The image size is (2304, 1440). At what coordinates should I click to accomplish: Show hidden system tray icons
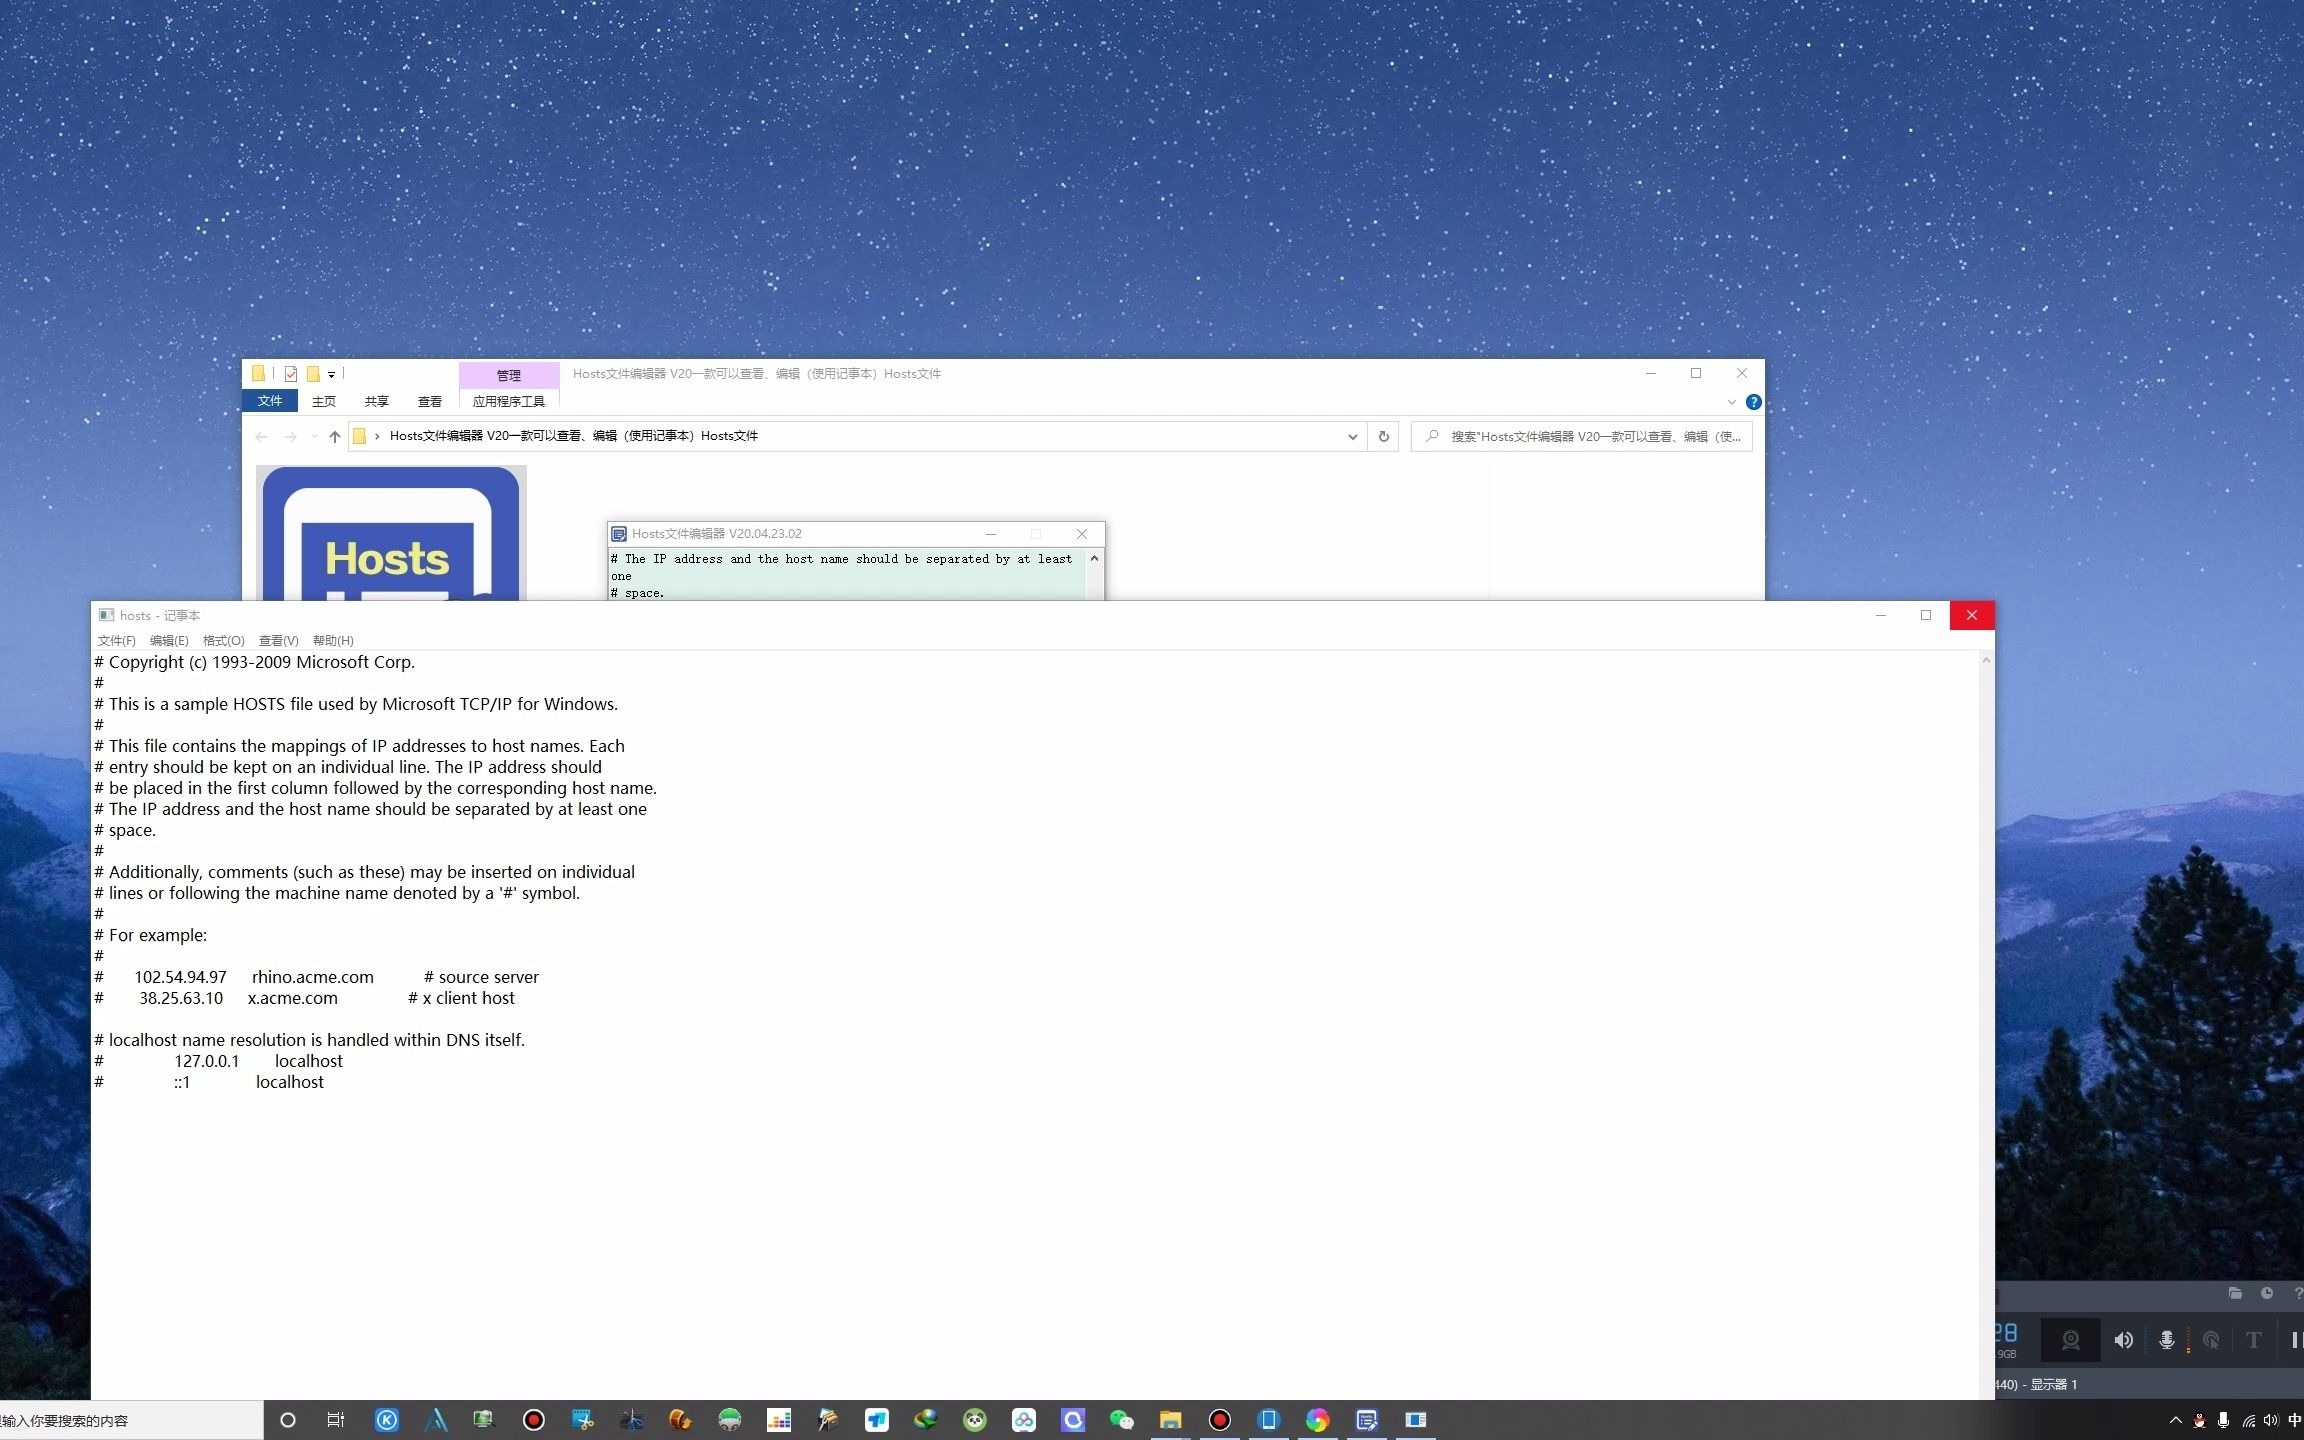[x=2175, y=1420]
